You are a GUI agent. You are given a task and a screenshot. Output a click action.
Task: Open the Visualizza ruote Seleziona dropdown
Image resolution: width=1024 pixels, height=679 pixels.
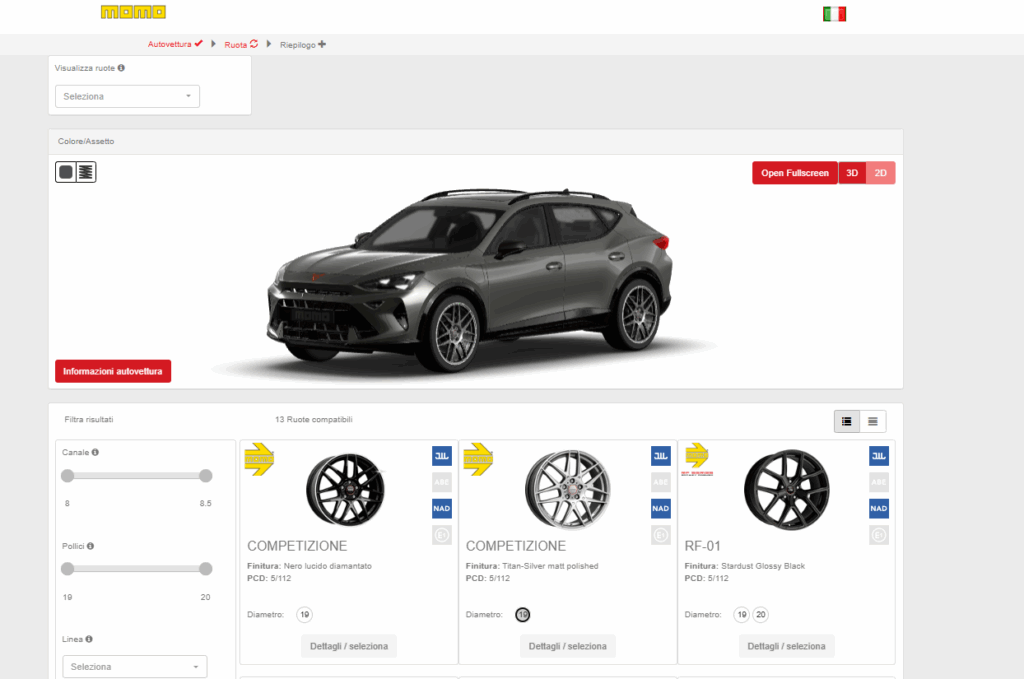point(127,97)
